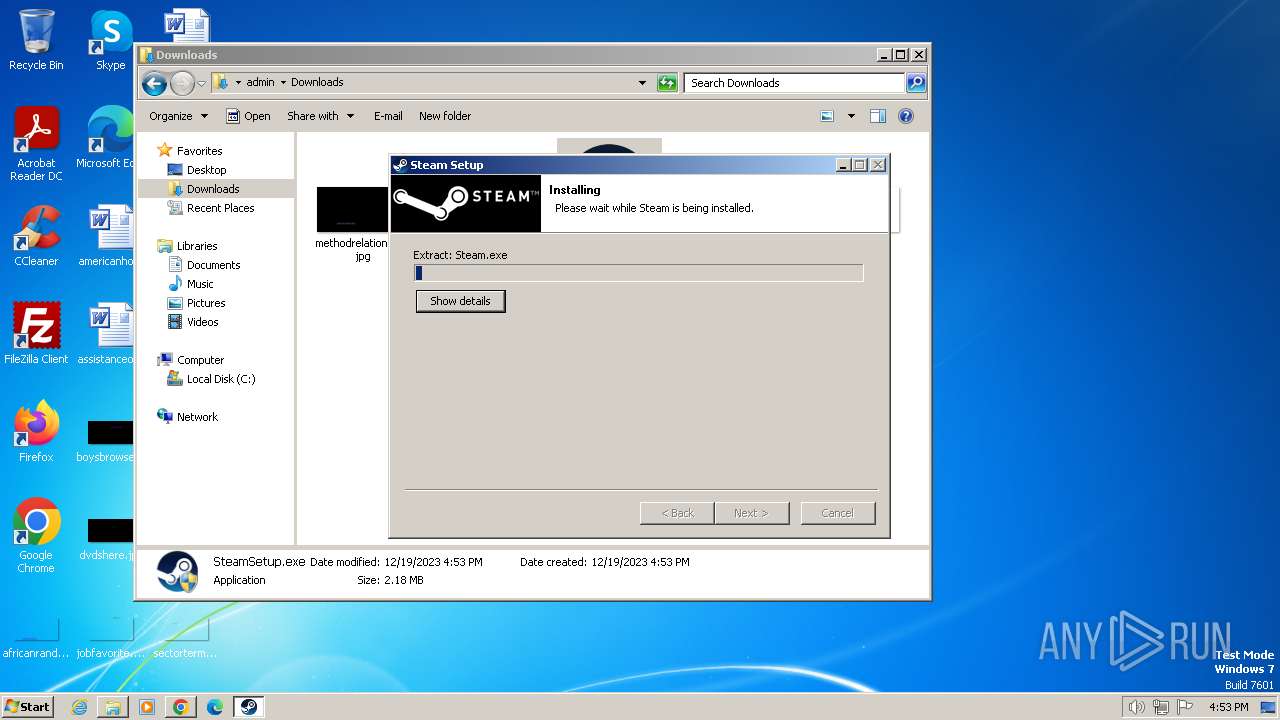
Task: Open Explorer help question mark icon
Action: tap(906, 116)
